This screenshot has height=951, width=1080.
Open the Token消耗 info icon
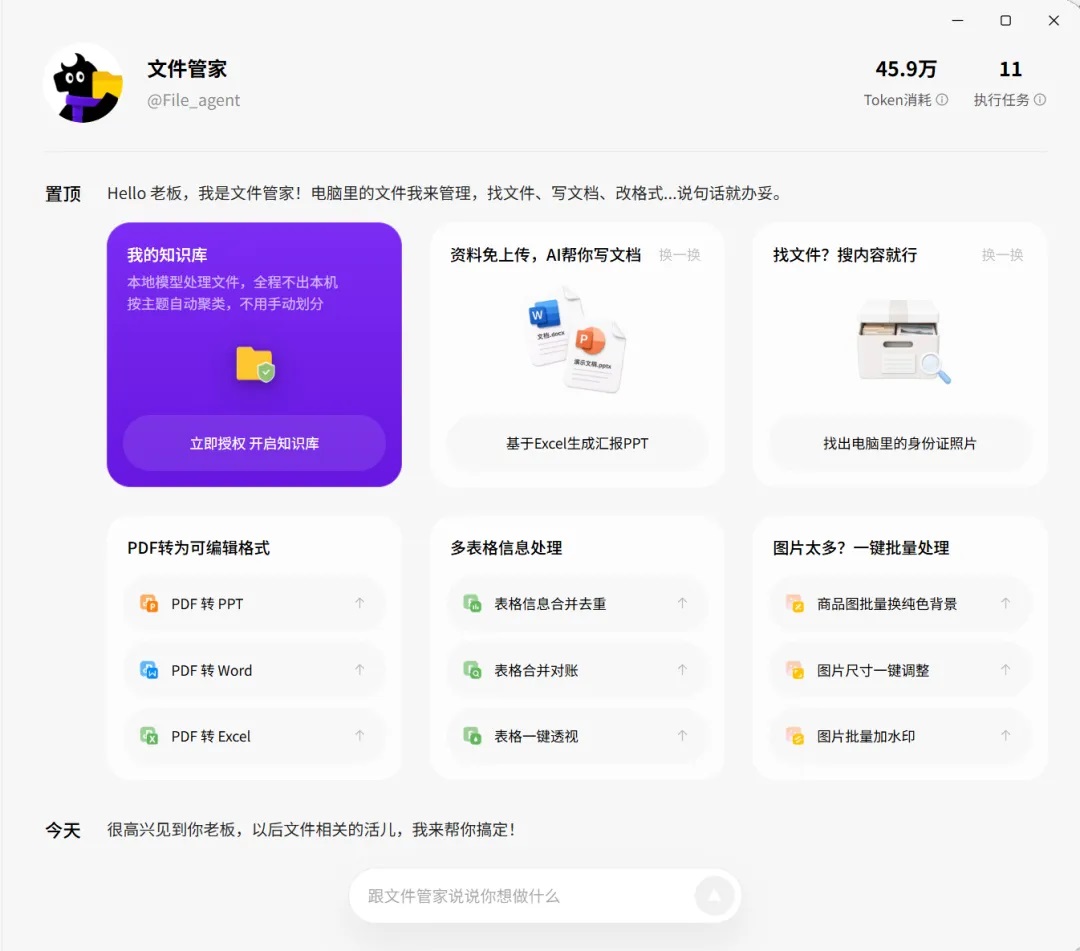pos(942,100)
